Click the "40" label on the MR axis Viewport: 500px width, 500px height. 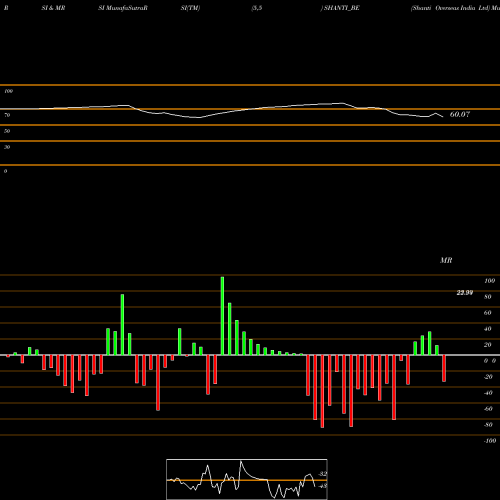[x=488, y=329]
